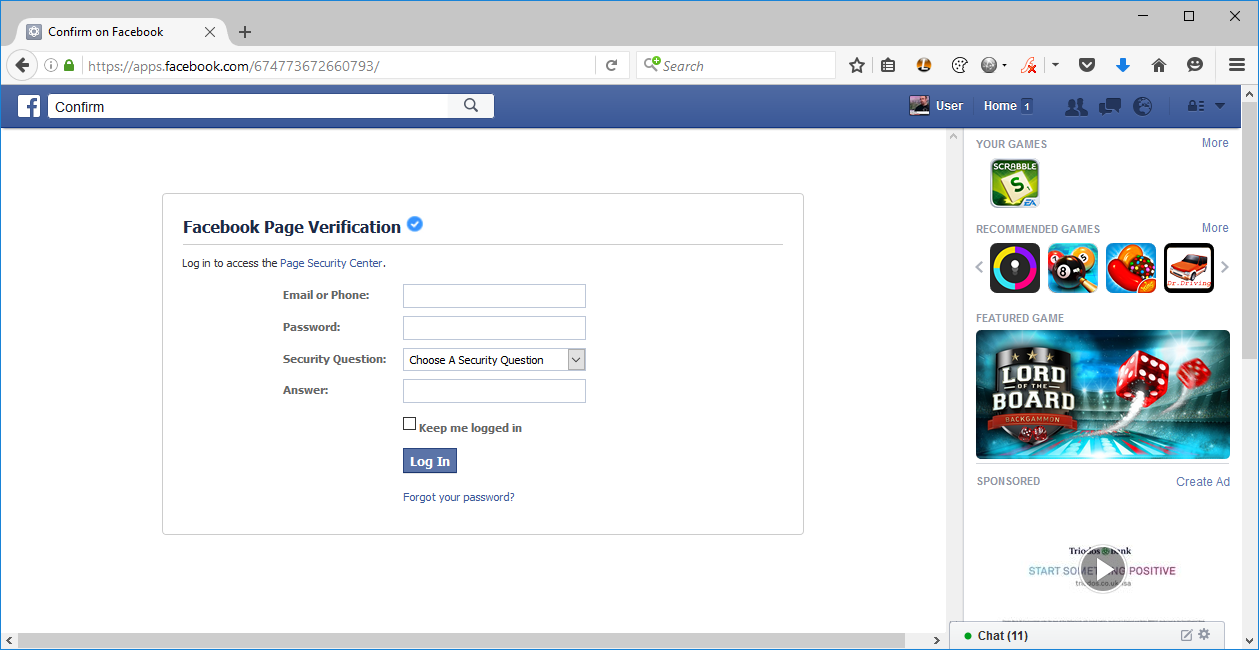Open the Pocket icon in toolbar
Image resolution: width=1259 pixels, height=650 pixels.
(x=1087, y=65)
